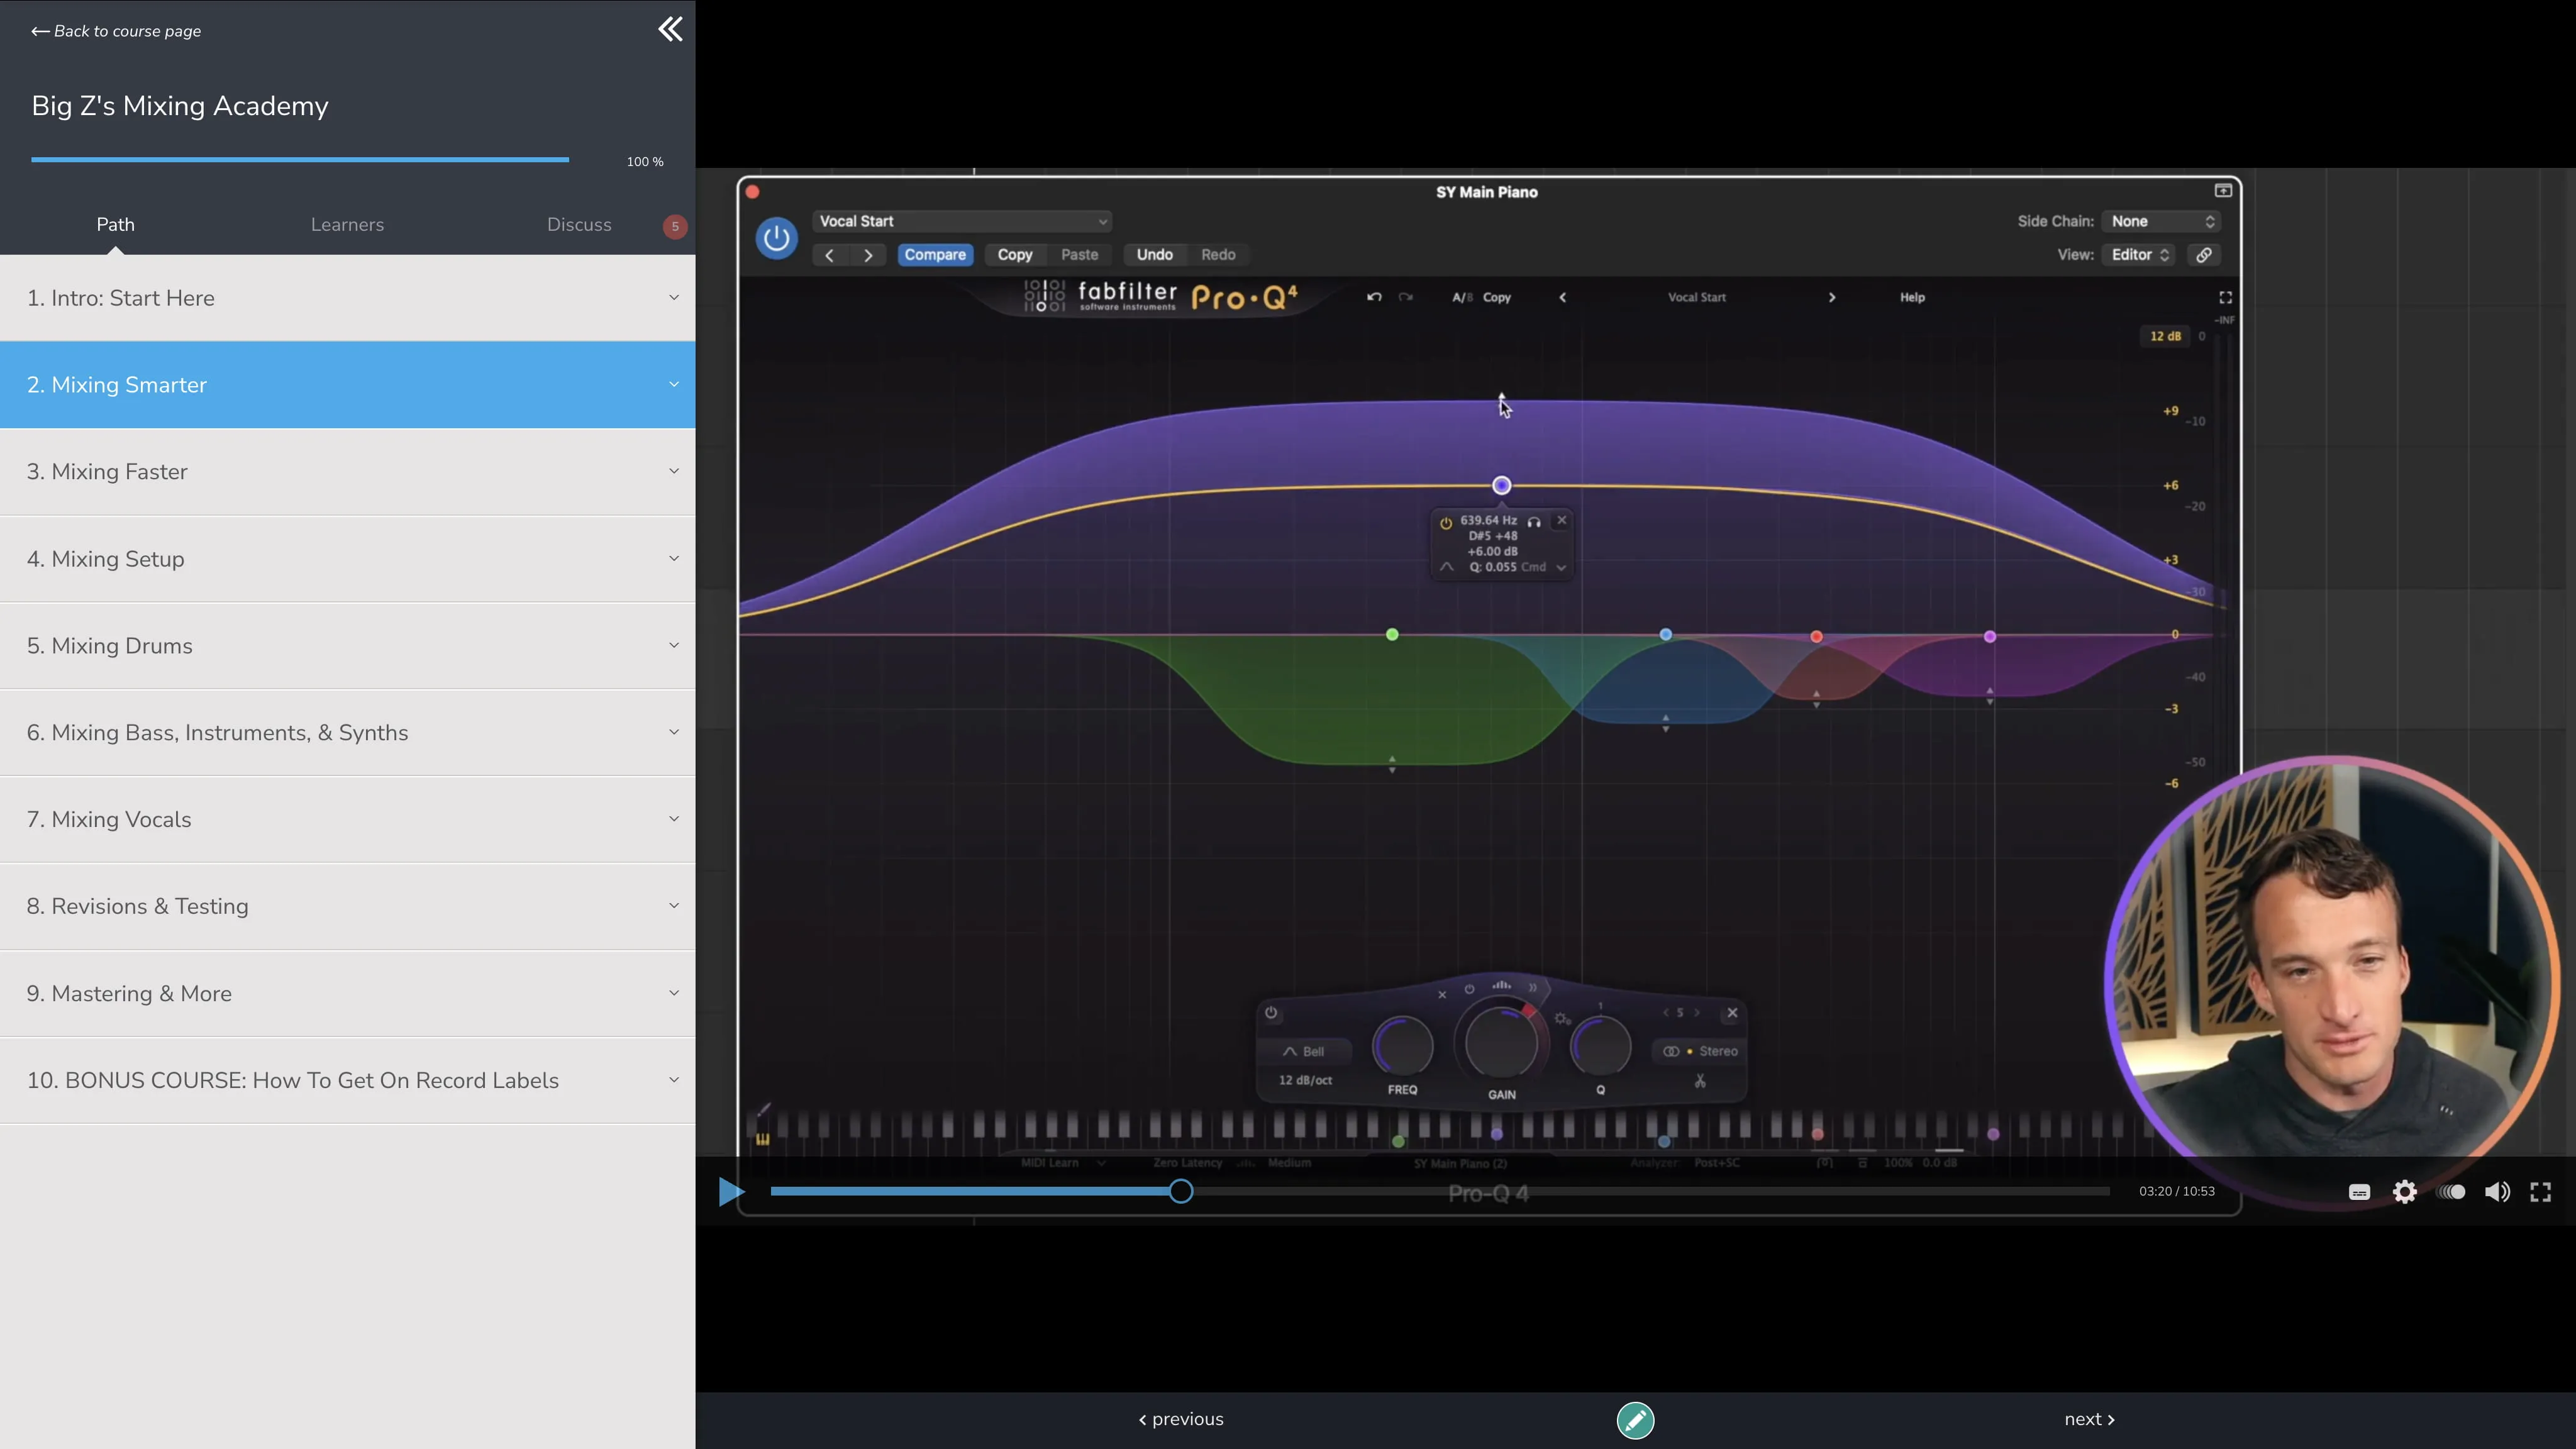Image resolution: width=2576 pixels, height=1449 pixels.
Task: Open the Vocal Start preset dropdown
Action: [x=962, y=221]
